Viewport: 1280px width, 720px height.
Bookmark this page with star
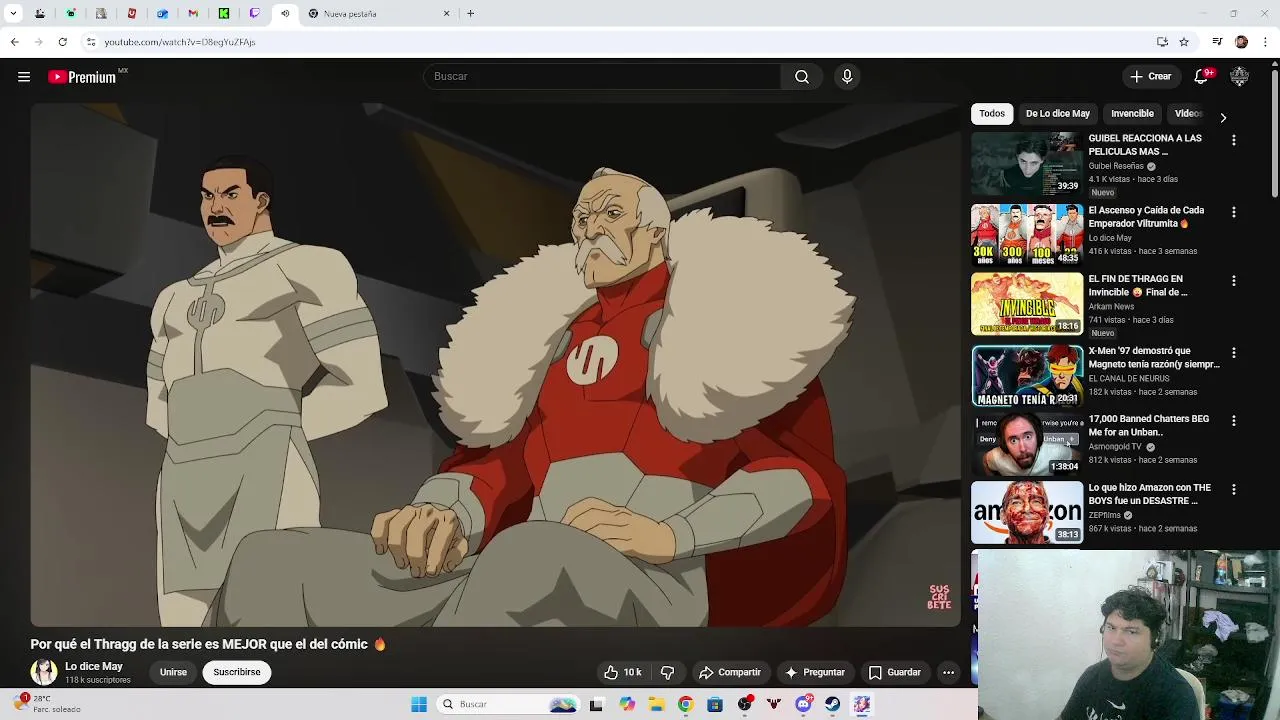[x=1184, y=42]
